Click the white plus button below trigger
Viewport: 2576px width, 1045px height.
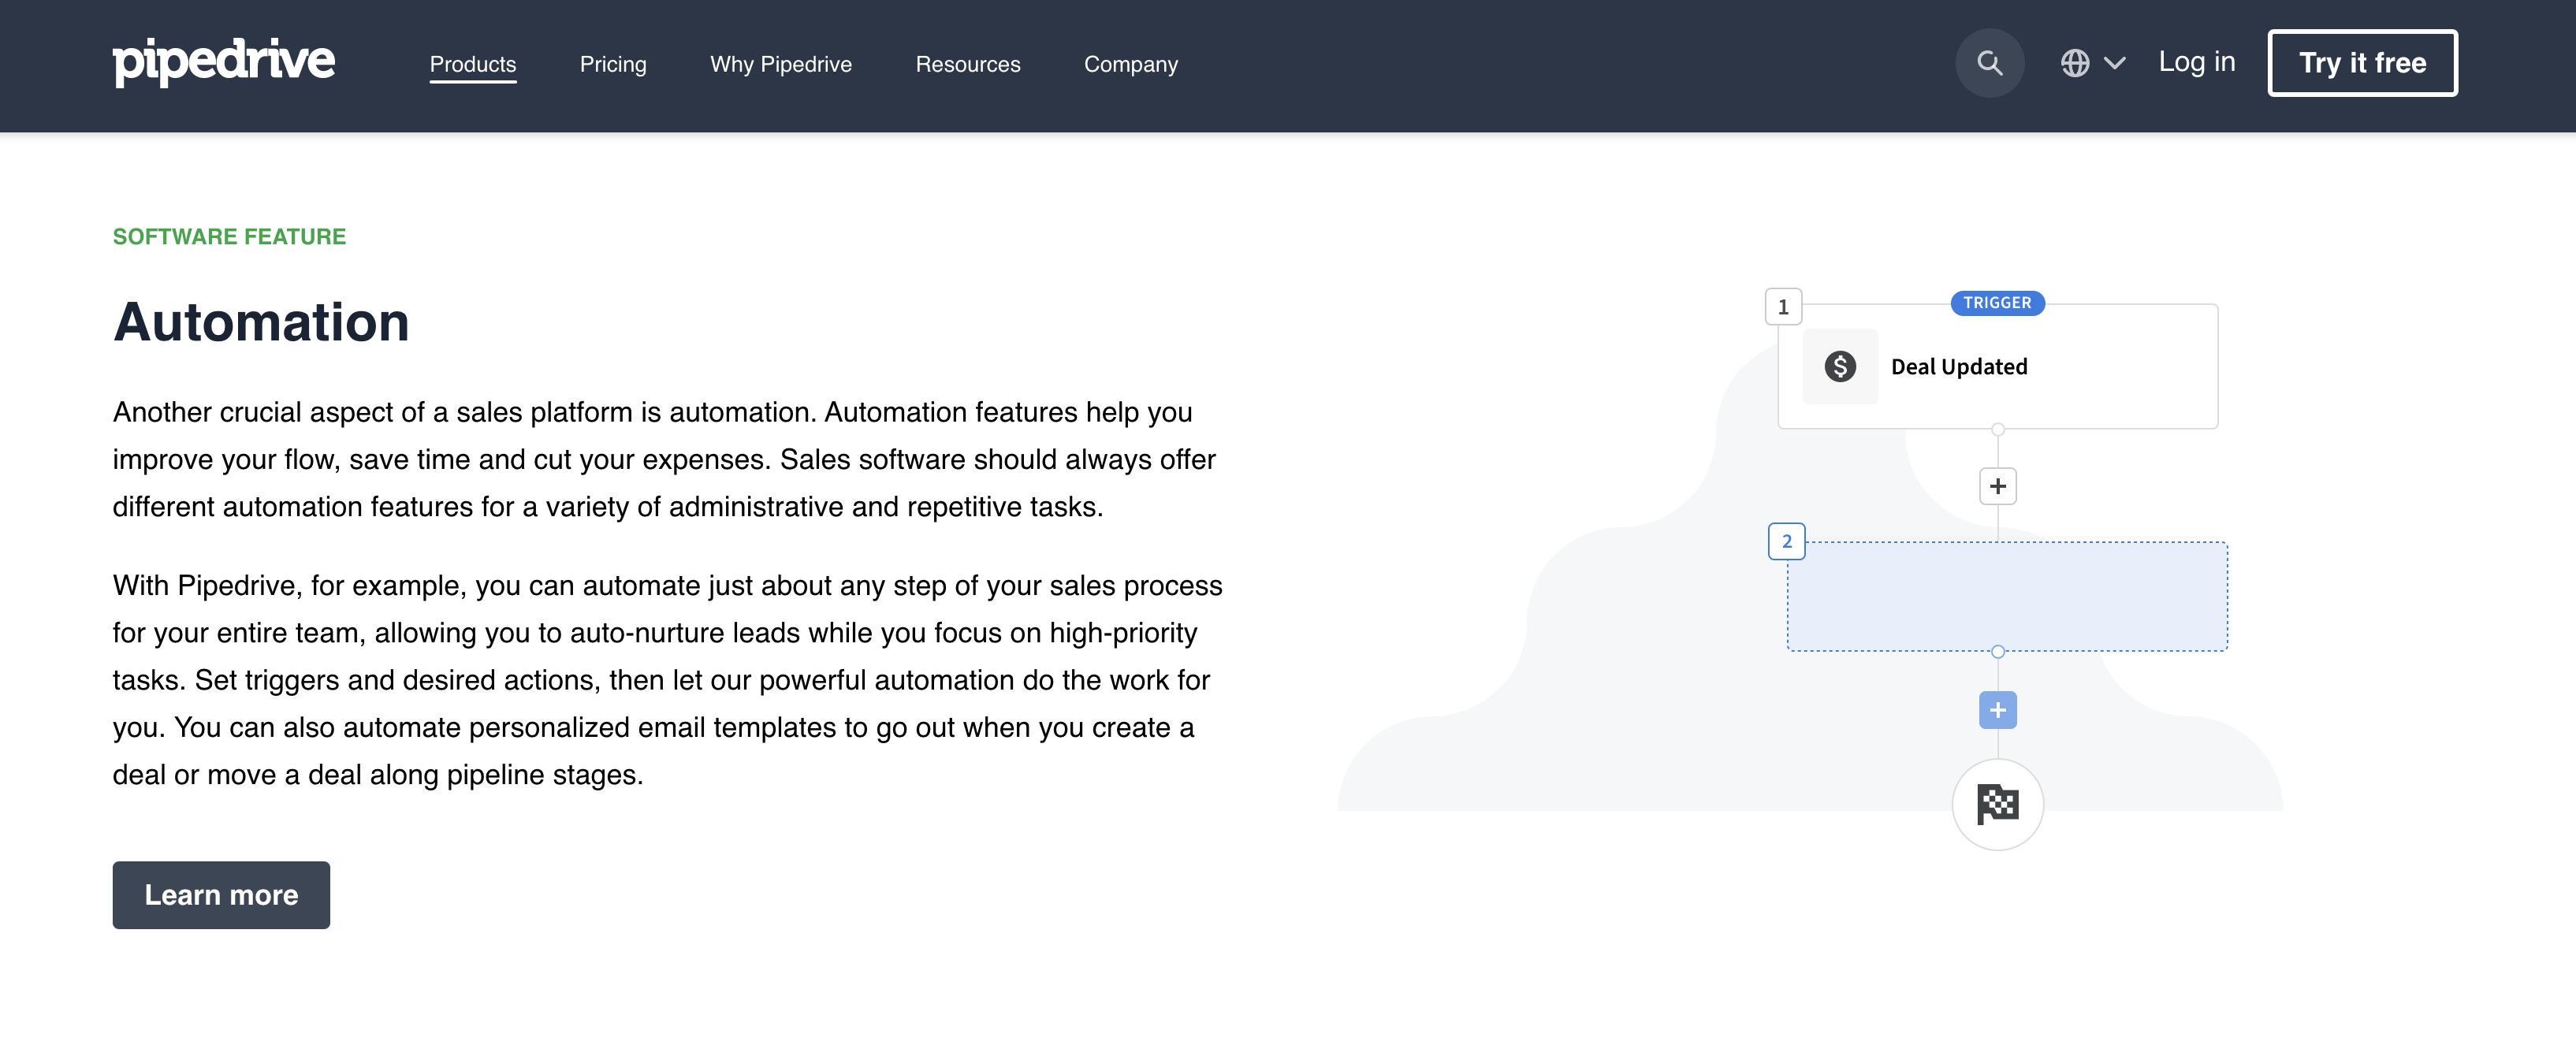1997,486
